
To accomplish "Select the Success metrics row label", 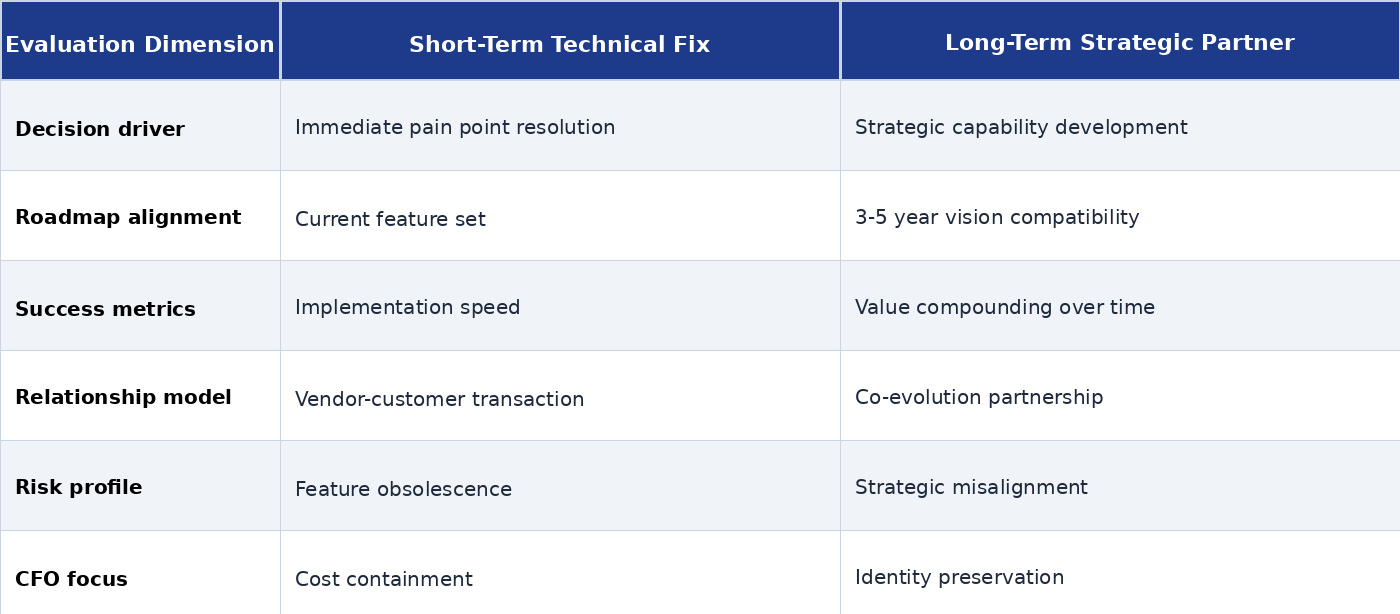I will click(x=105, y=310).
